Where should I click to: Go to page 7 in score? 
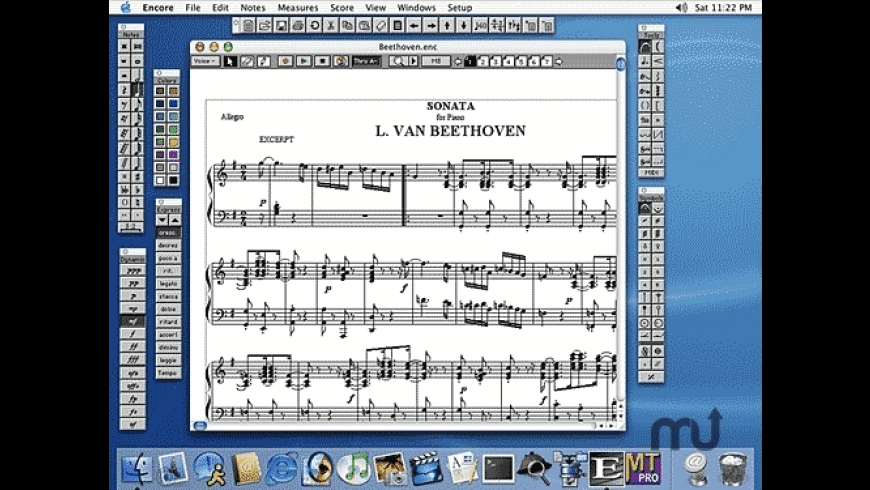(x=547, y=62)
